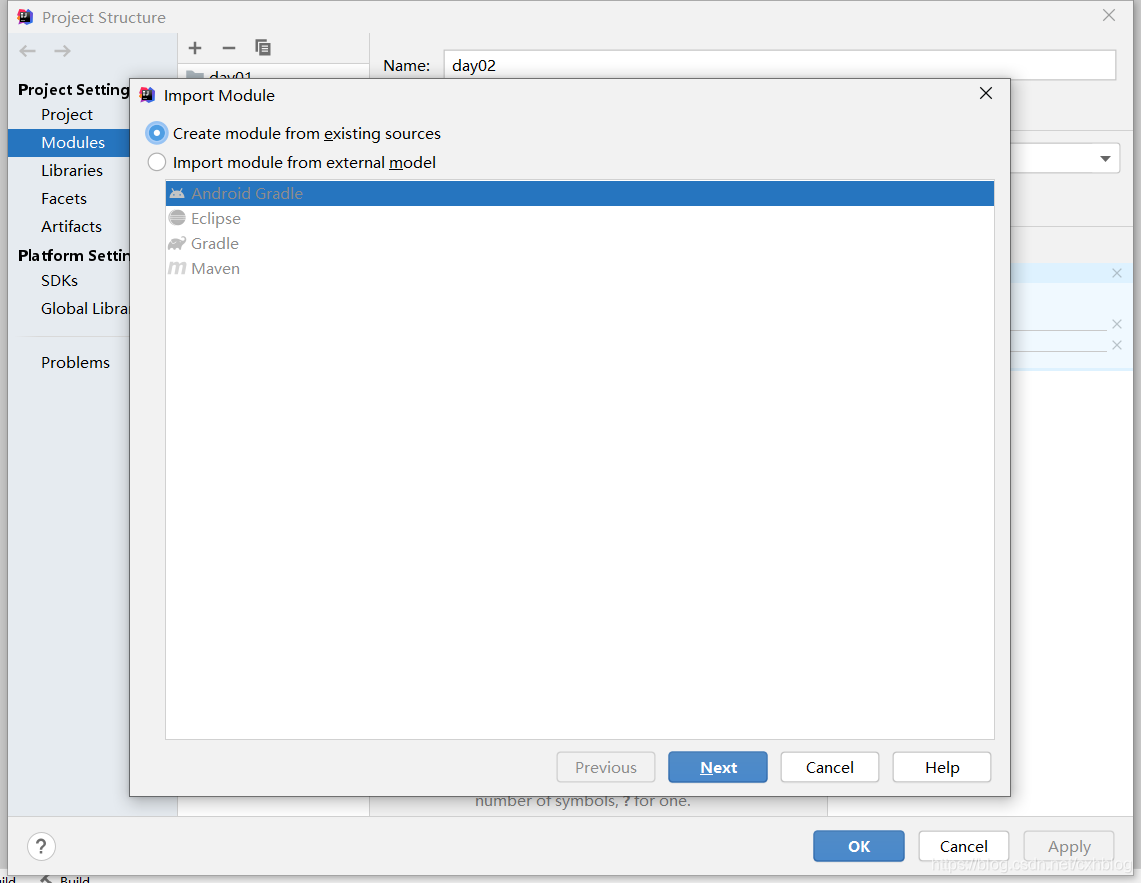Click Apply in Project Structure window
The width and height of the screenshot is (1141, 883).
click(1069, 846)
